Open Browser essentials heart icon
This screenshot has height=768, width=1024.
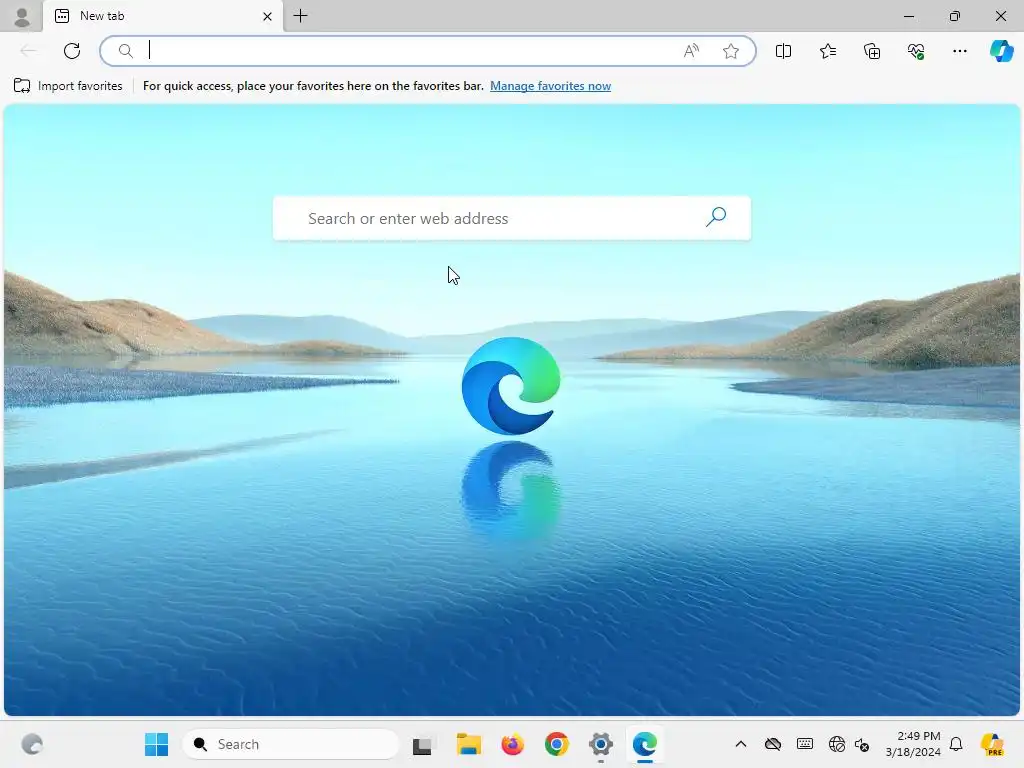click(x=916, y=51)
